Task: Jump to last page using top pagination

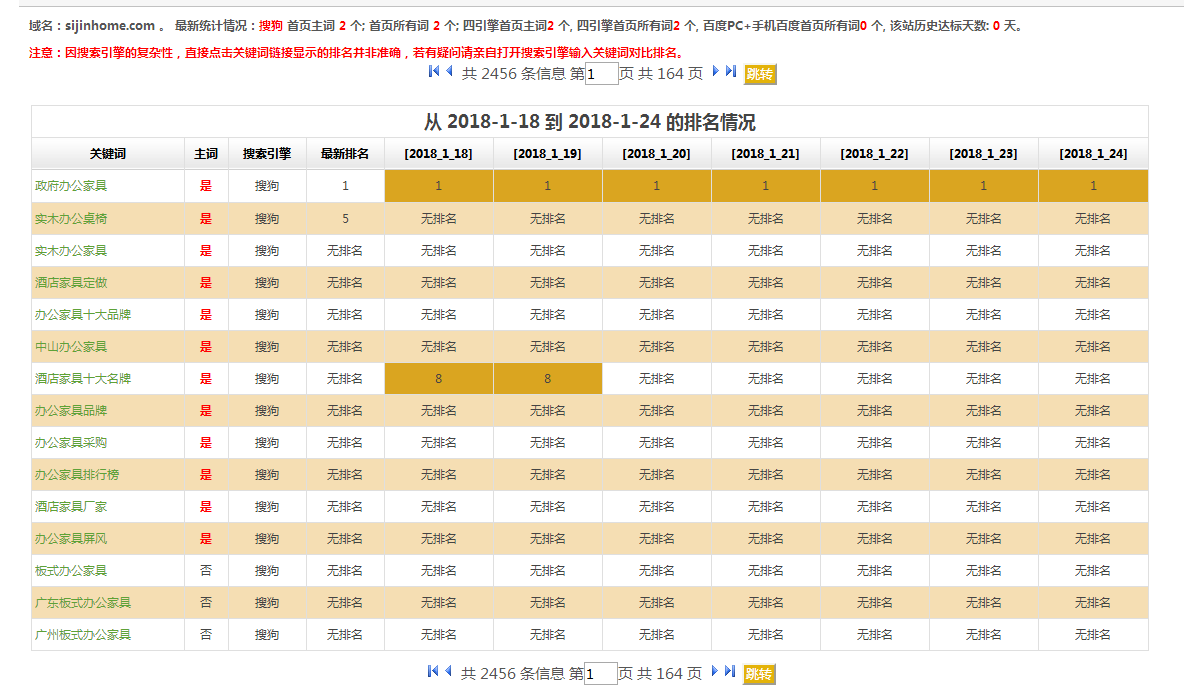Action: coord(731,72)
